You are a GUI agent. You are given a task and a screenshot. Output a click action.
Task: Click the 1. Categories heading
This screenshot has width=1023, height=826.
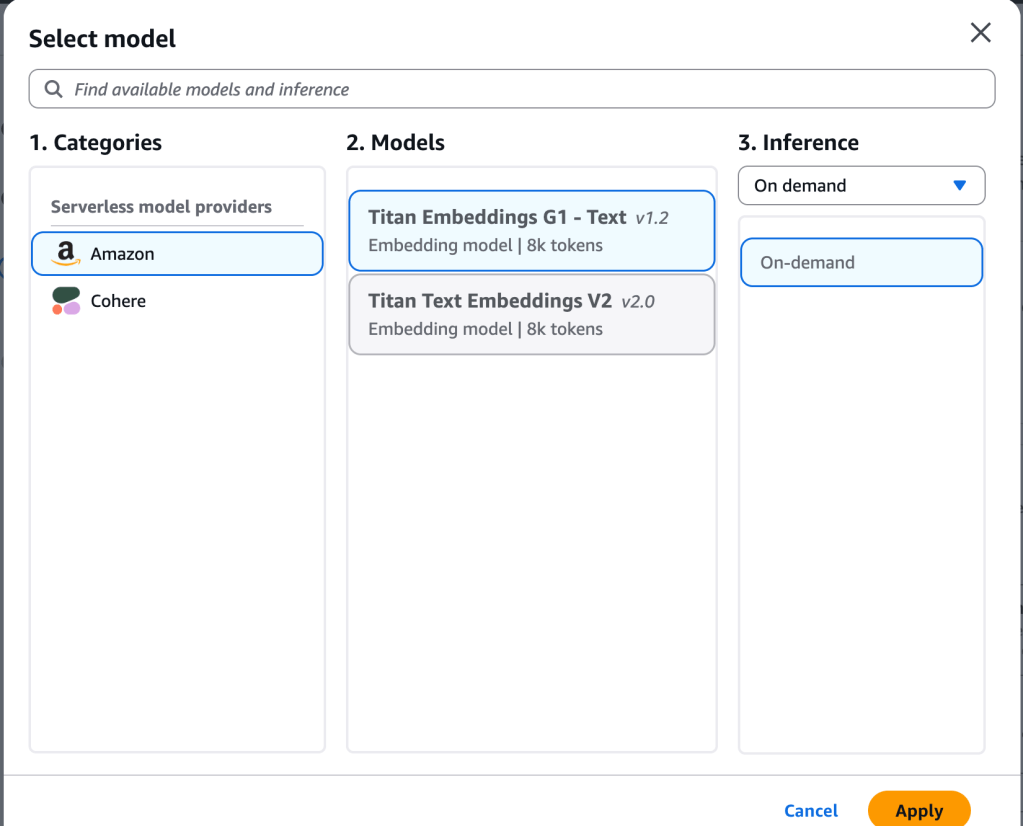tap(95, 143)
